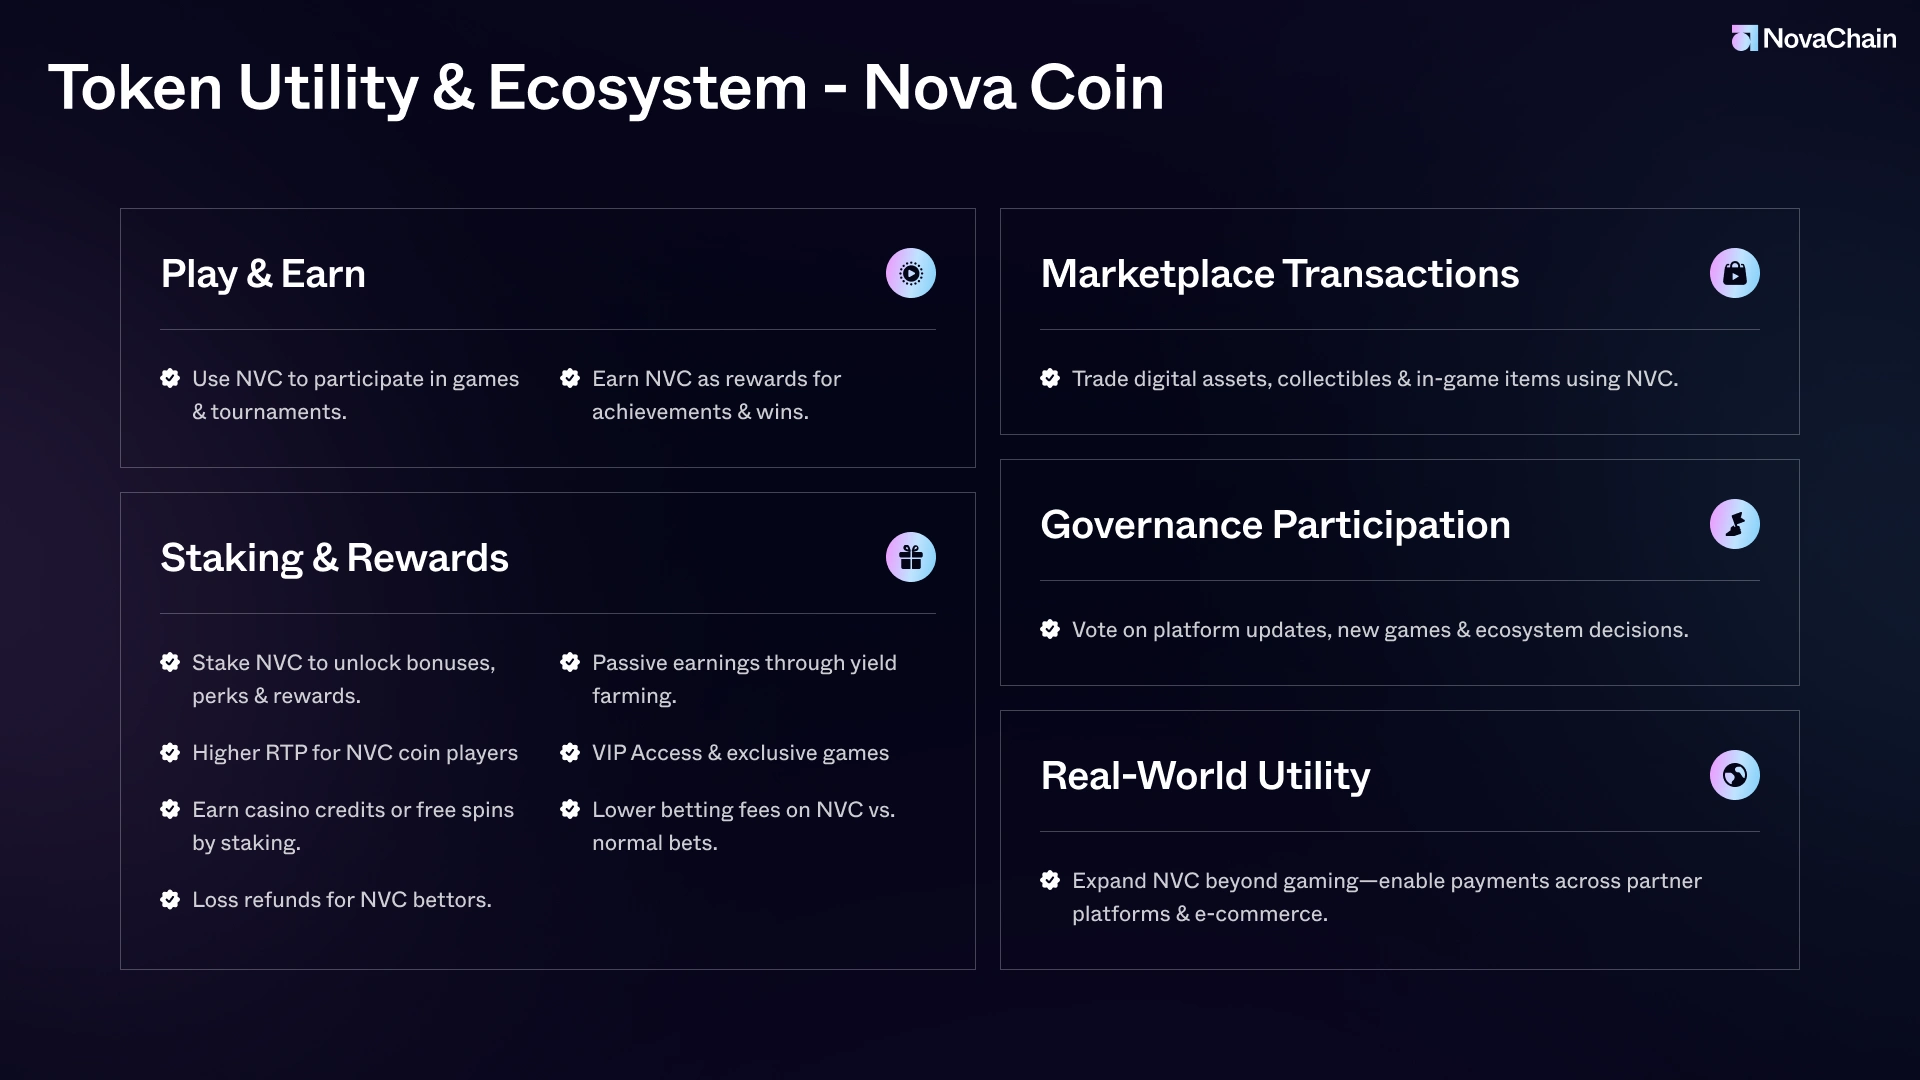1920x1080 pixels.
Task: Click the 'Staking & Rewards' card heading
Action: 334,558
